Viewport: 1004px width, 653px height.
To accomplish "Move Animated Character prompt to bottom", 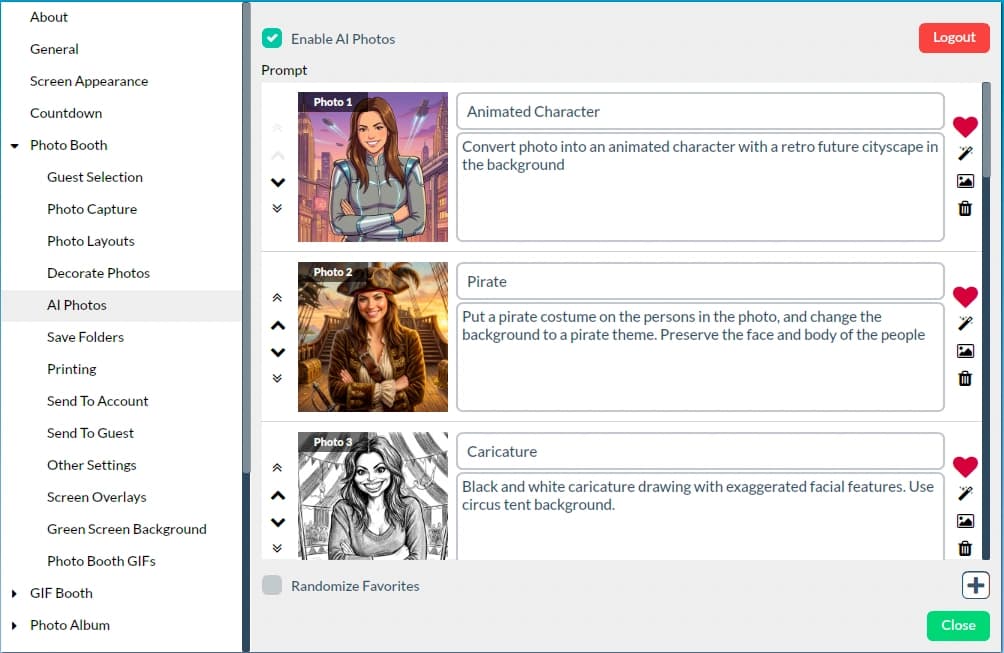I will (277, 208).
